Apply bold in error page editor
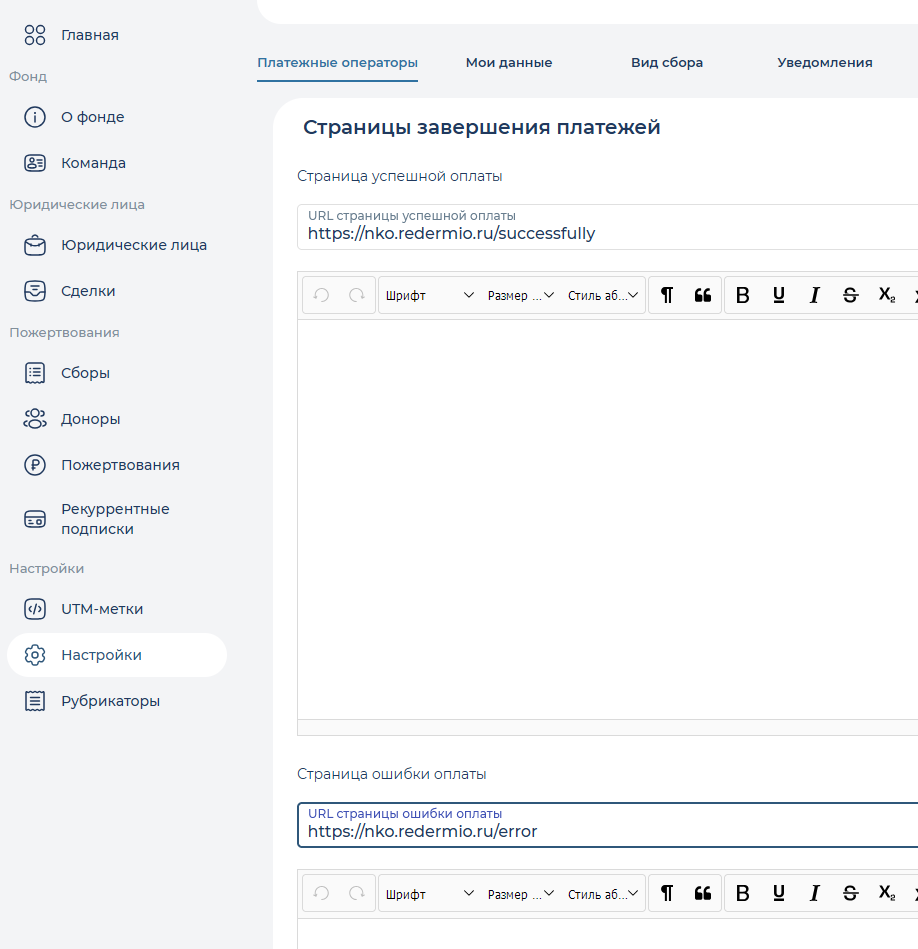 (743, 893)
